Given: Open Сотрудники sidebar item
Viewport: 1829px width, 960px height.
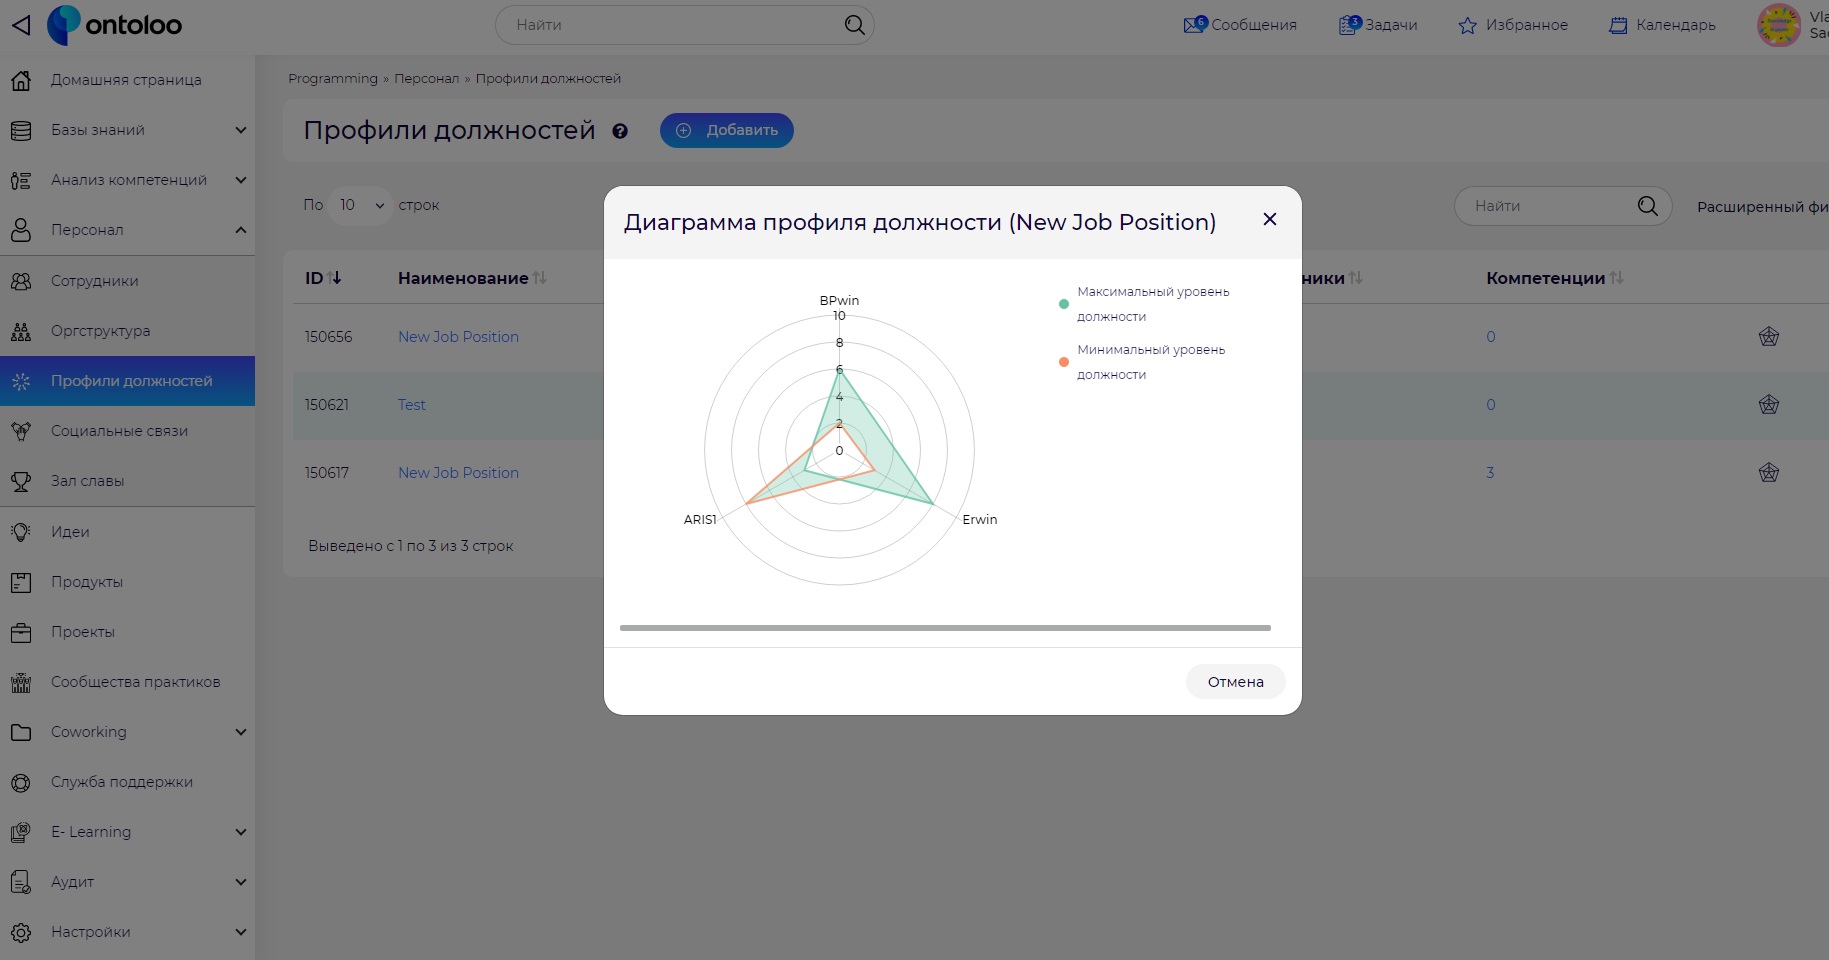Looking at the screenshot, I should [127, 281].
